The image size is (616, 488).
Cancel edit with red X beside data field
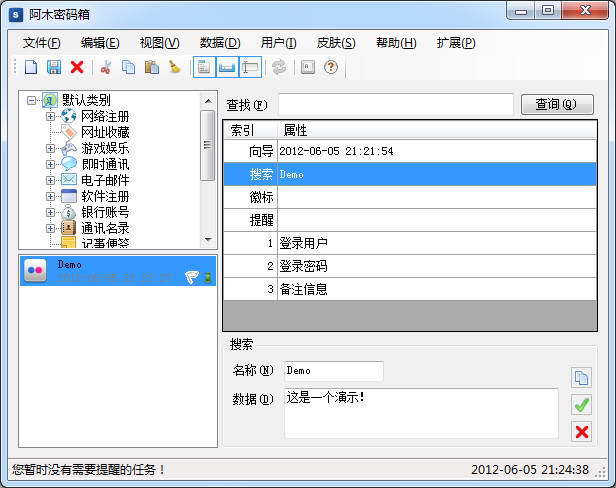point(581,431)
